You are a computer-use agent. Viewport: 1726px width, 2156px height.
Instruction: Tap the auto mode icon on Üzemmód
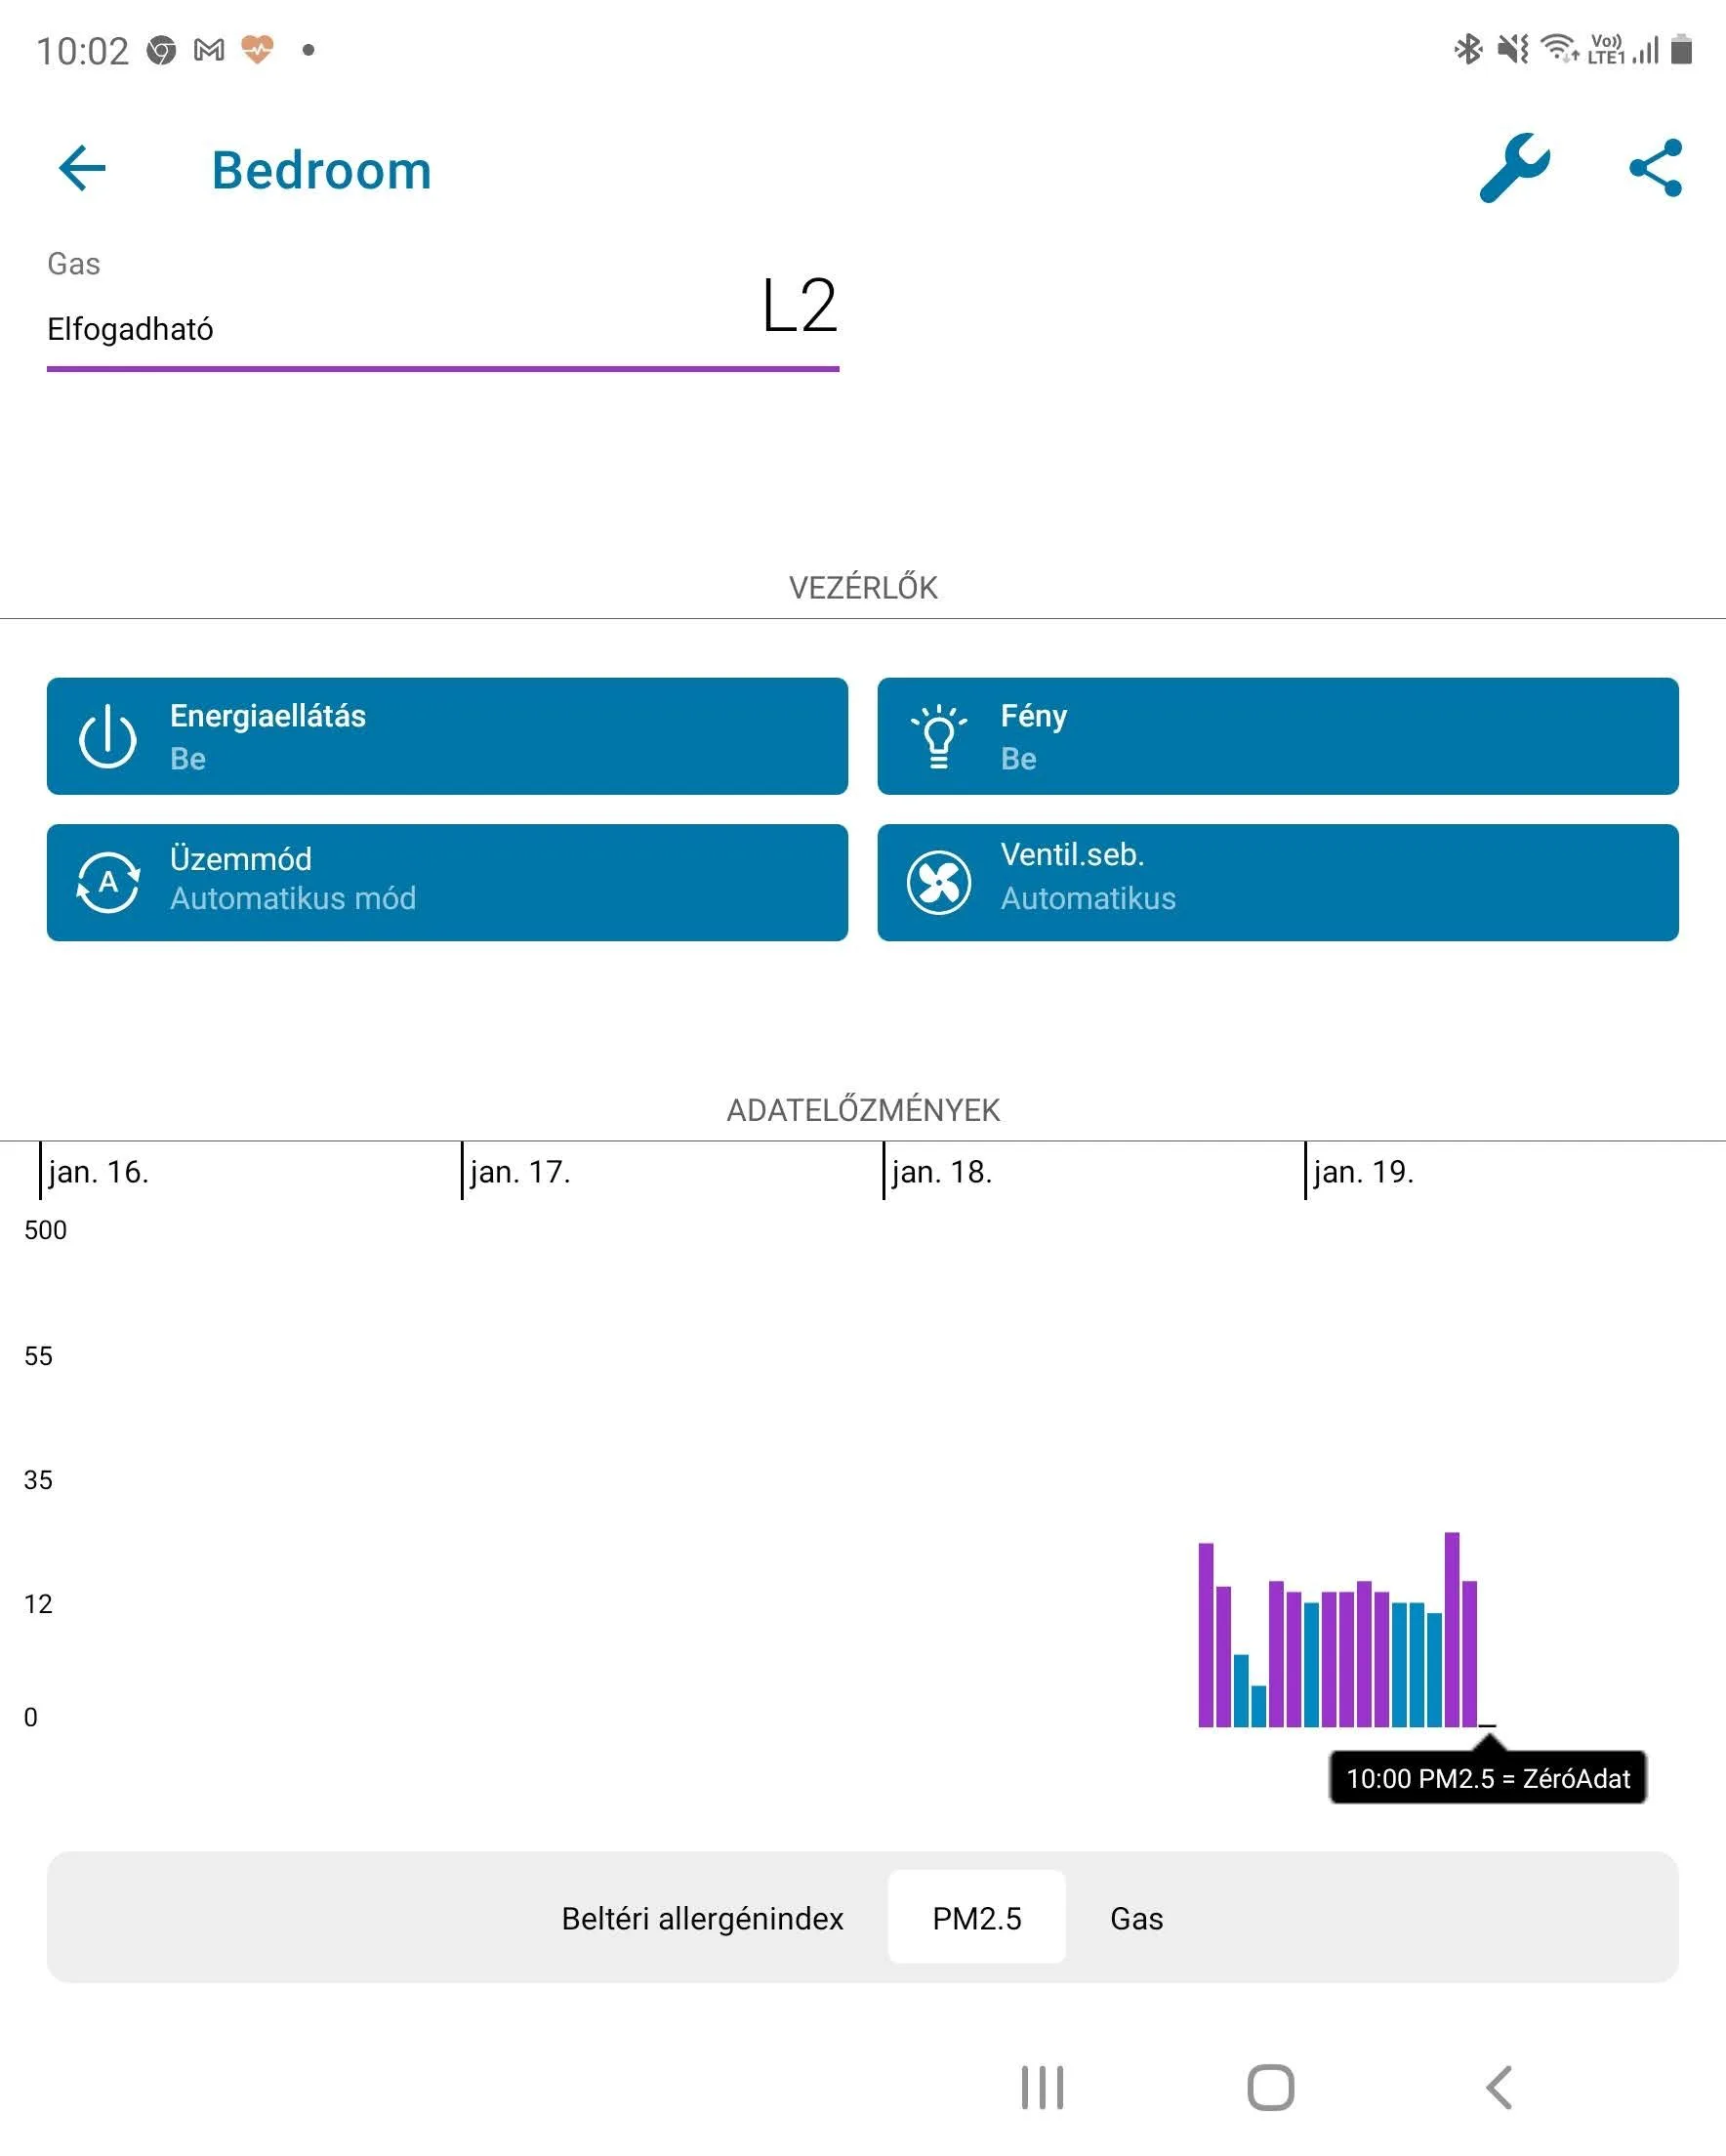107,882
